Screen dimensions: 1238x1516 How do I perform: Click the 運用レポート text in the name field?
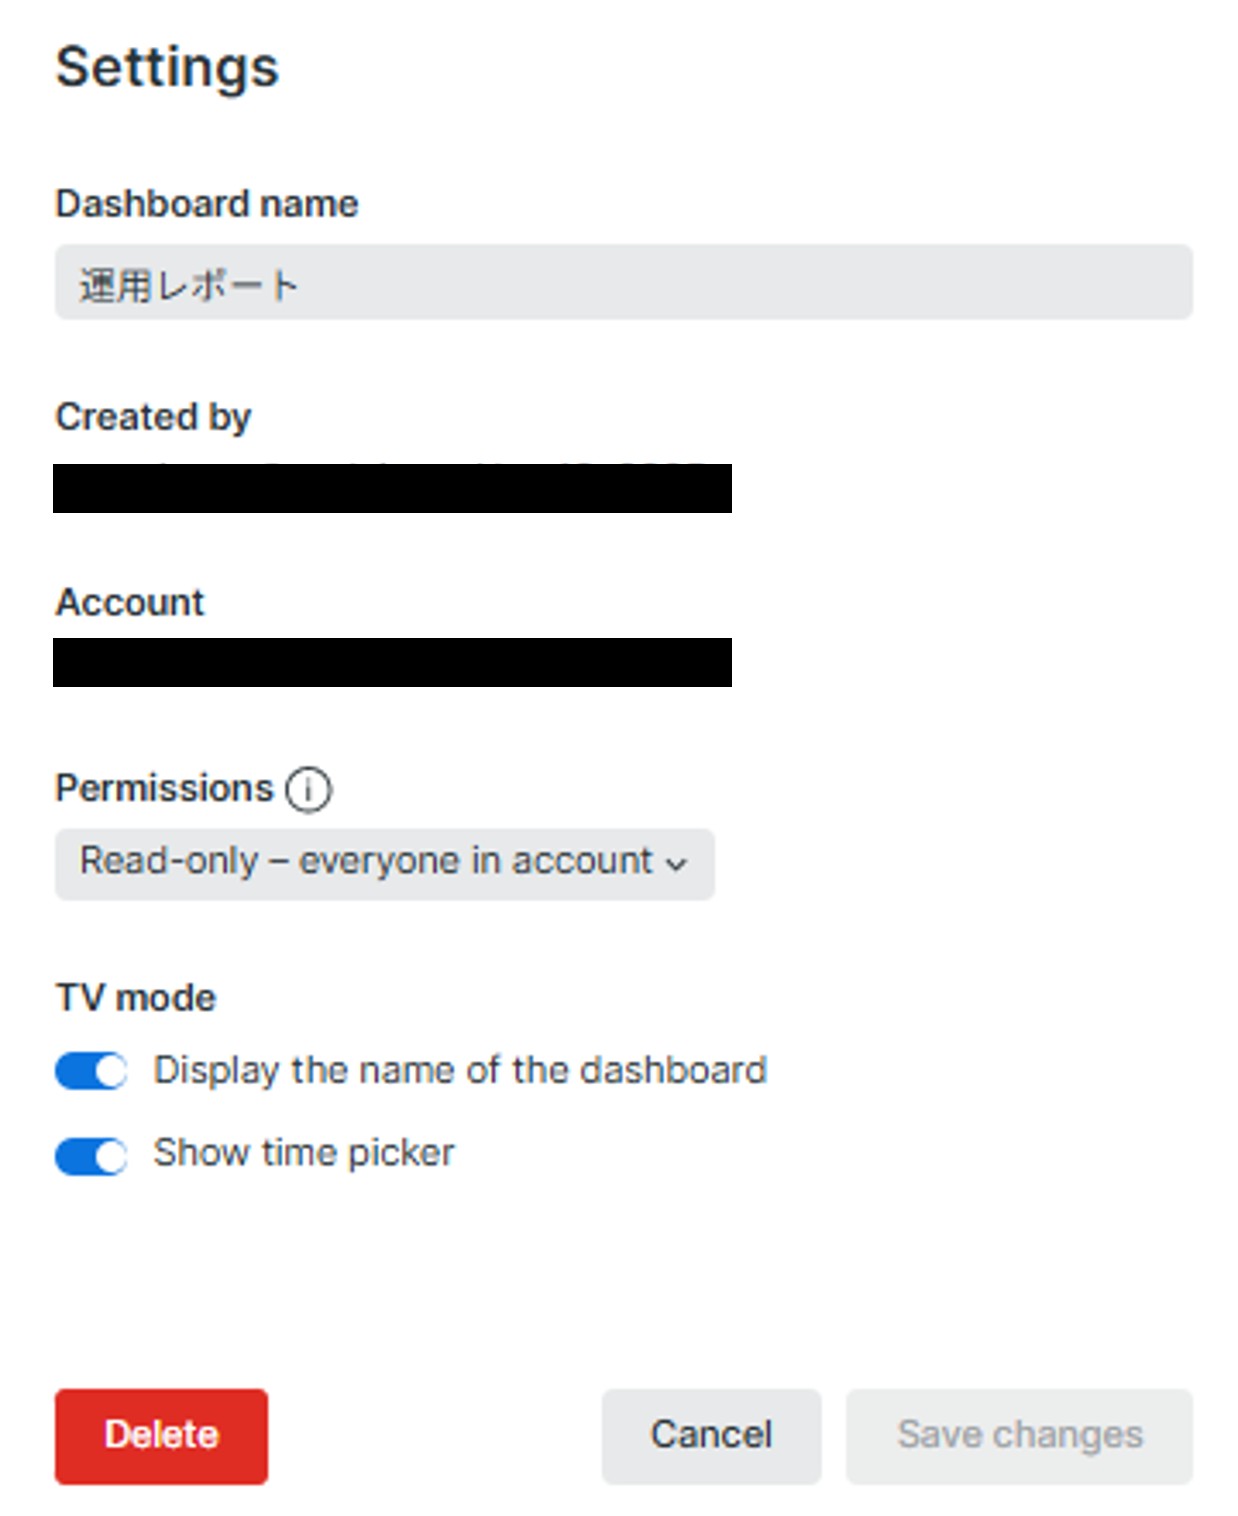[x=189, y=286]
